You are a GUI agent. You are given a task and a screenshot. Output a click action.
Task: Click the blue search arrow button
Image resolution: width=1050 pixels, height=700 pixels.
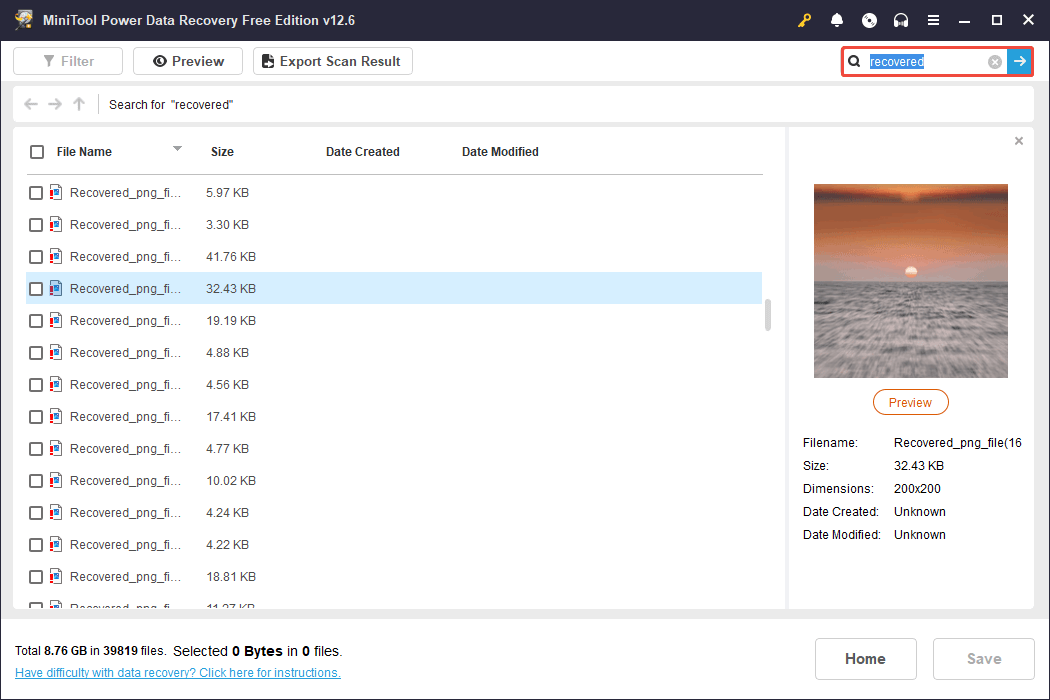pos(1019,62)
